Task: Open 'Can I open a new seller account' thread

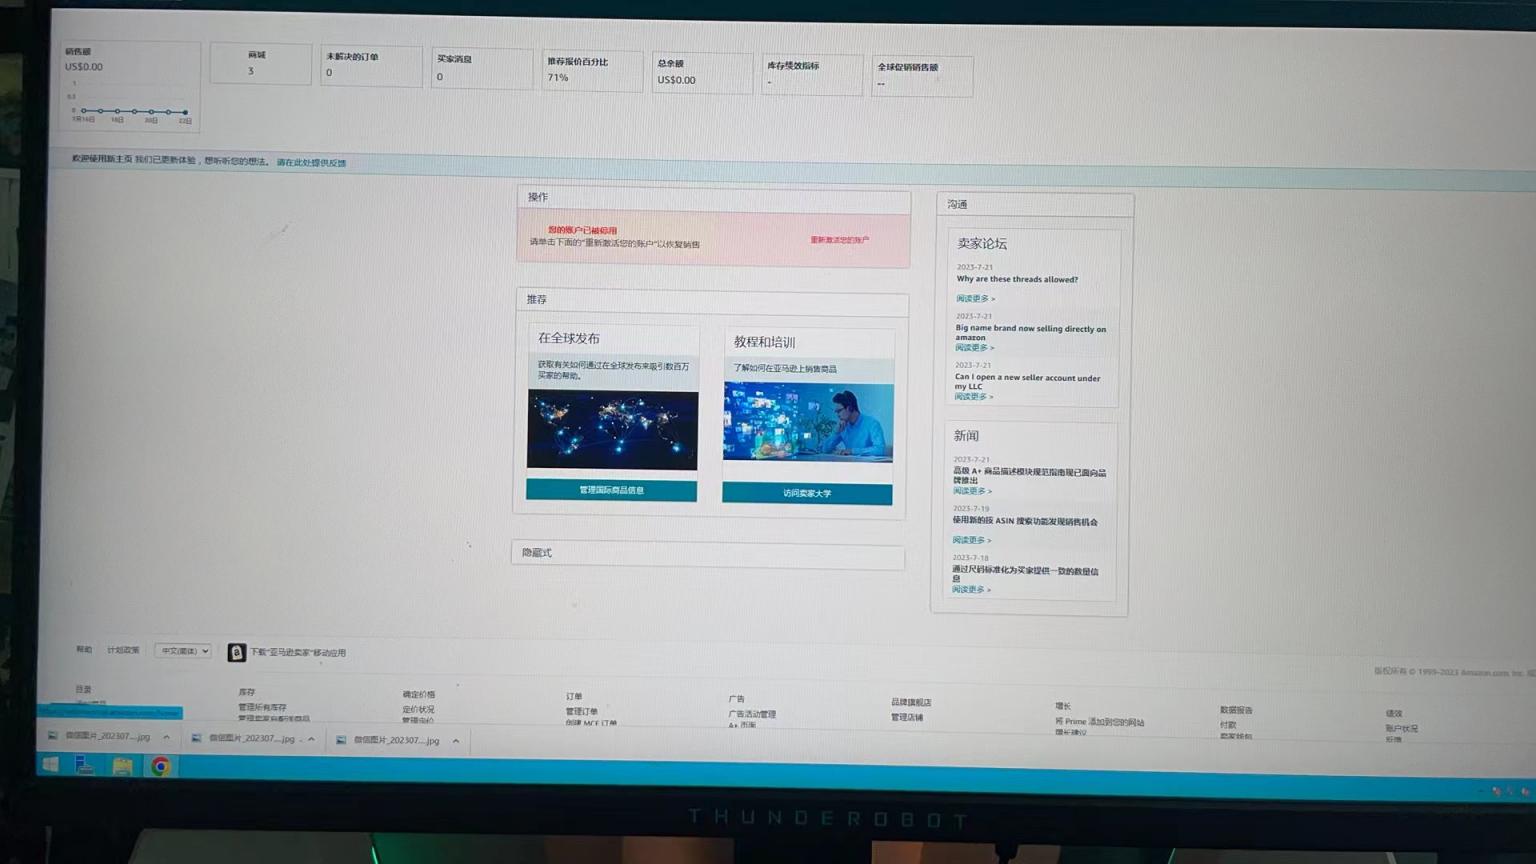Action: pos(1027,382)
